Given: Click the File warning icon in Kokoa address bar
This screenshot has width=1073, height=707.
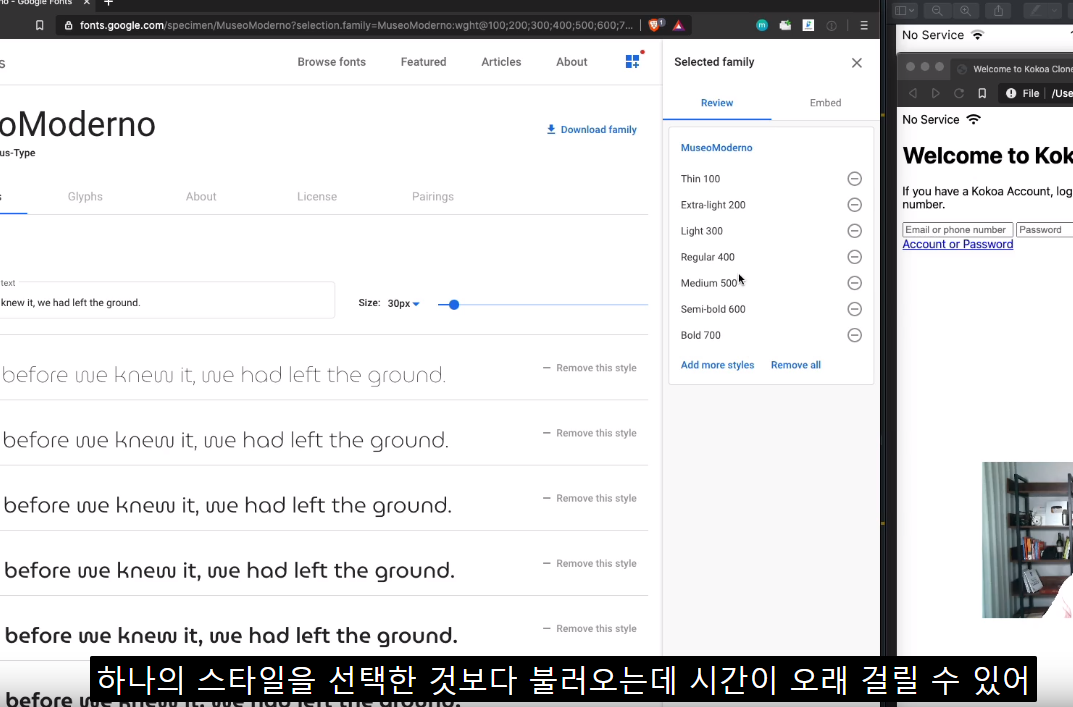Looking at the screenshot, I should [x=1011, y=93].
